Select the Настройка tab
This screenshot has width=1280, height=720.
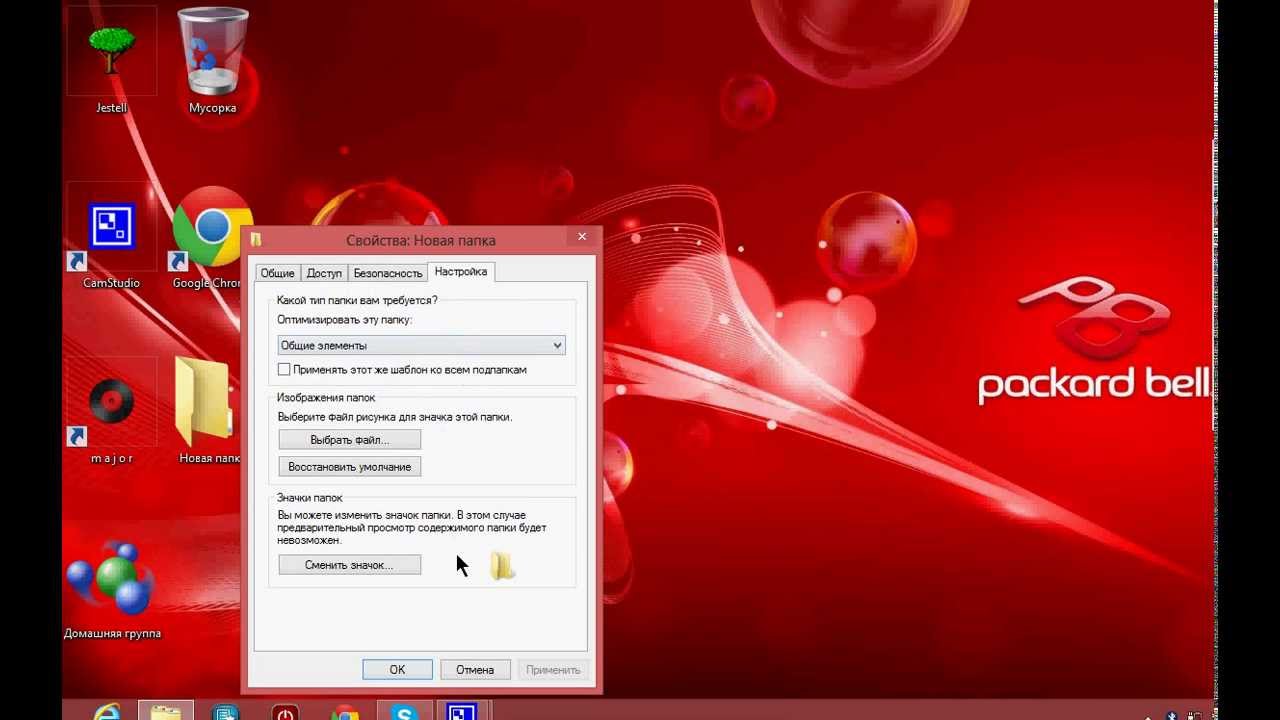point(461,272)
